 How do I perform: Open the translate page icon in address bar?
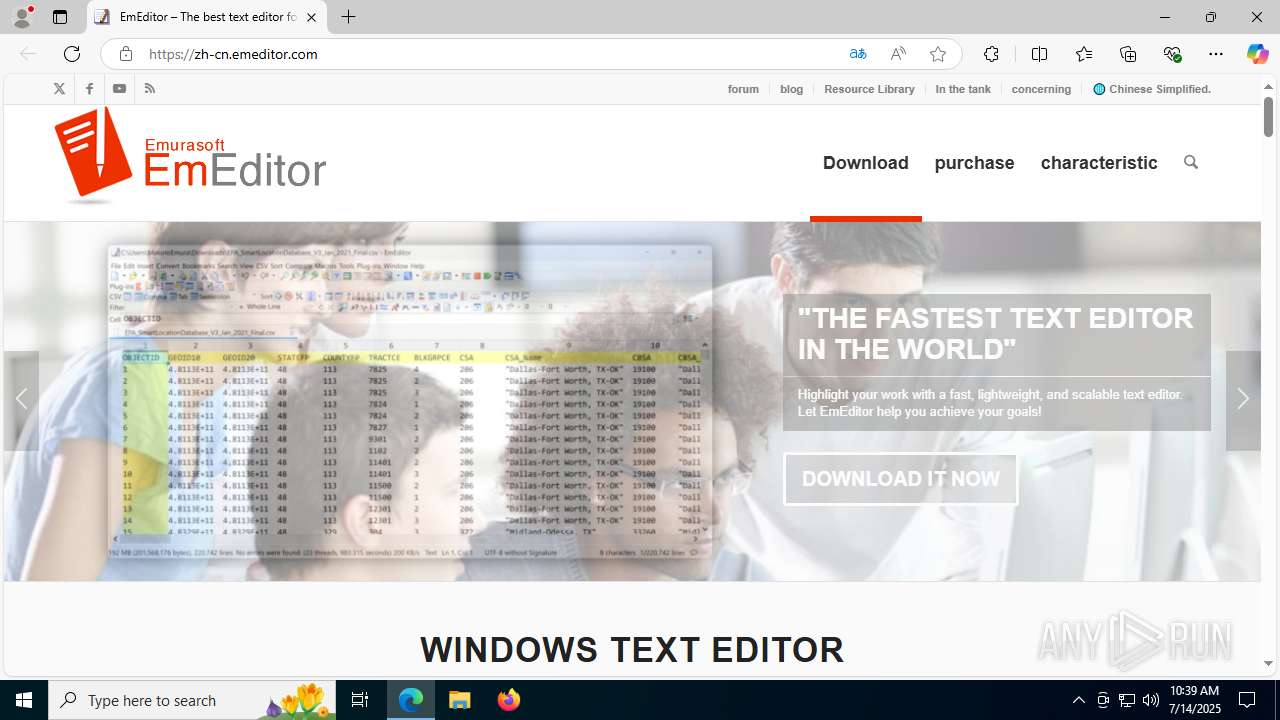pos(857,54)
